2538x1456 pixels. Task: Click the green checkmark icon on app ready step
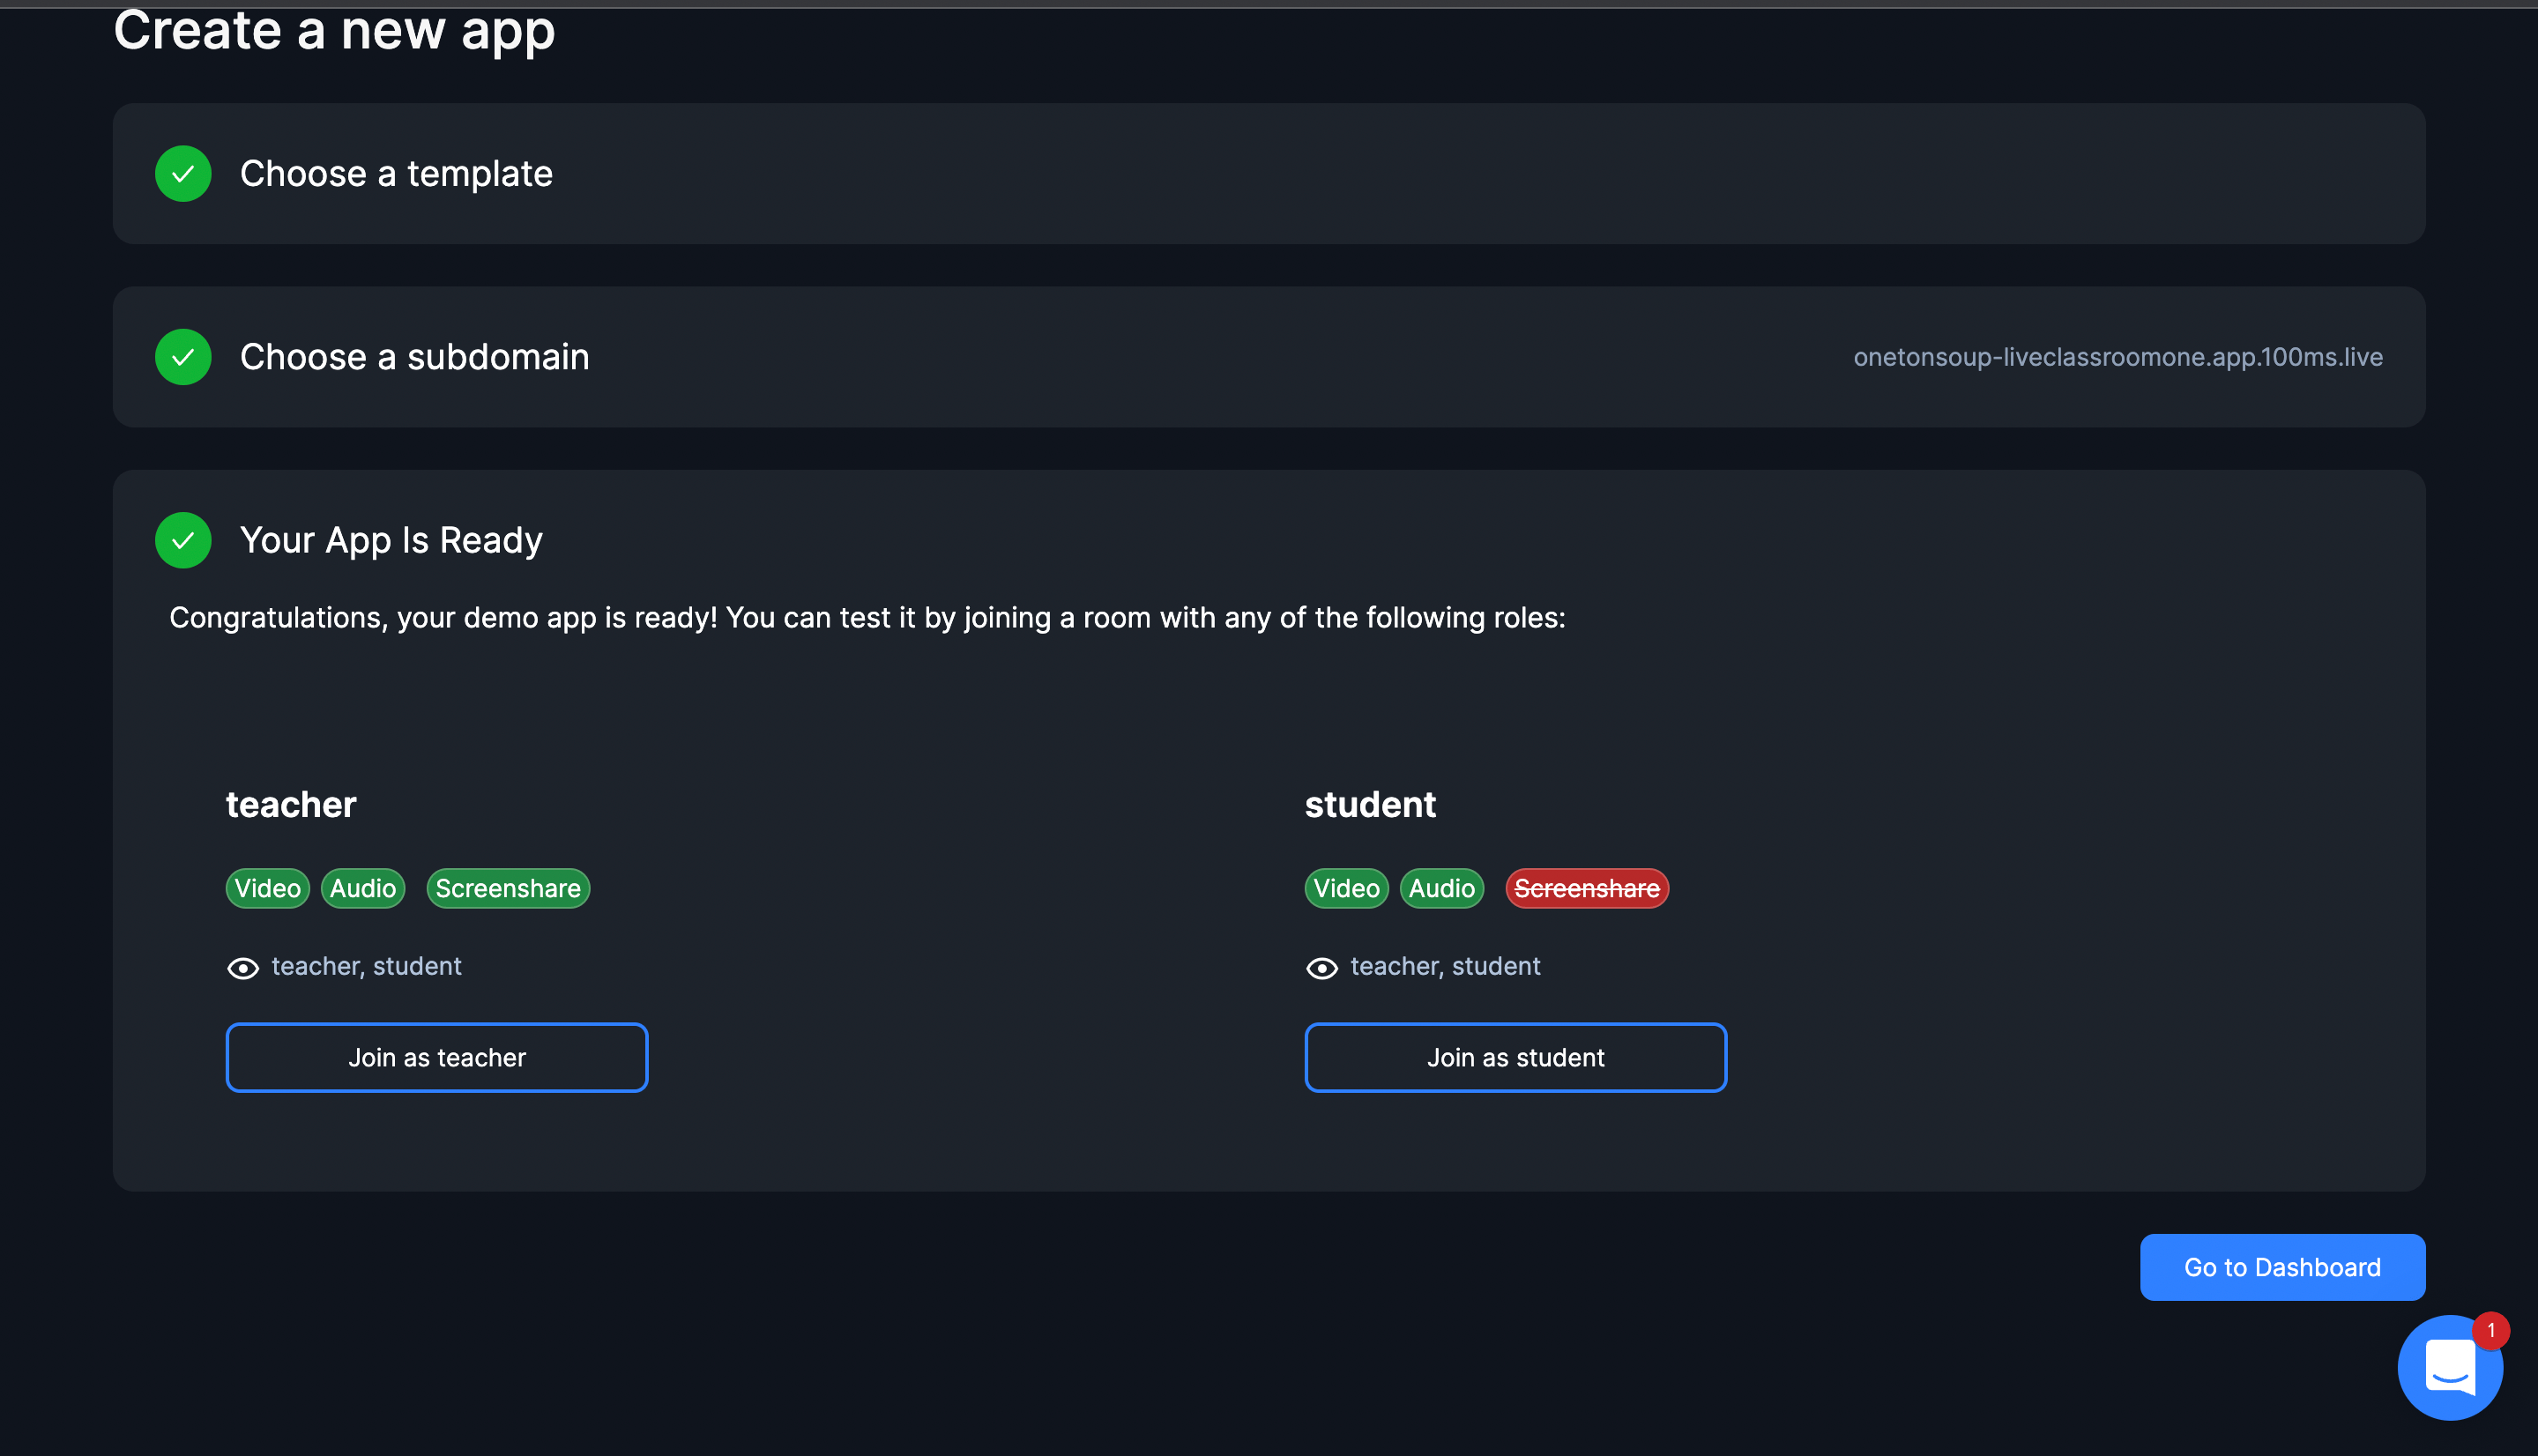point(183,539)
